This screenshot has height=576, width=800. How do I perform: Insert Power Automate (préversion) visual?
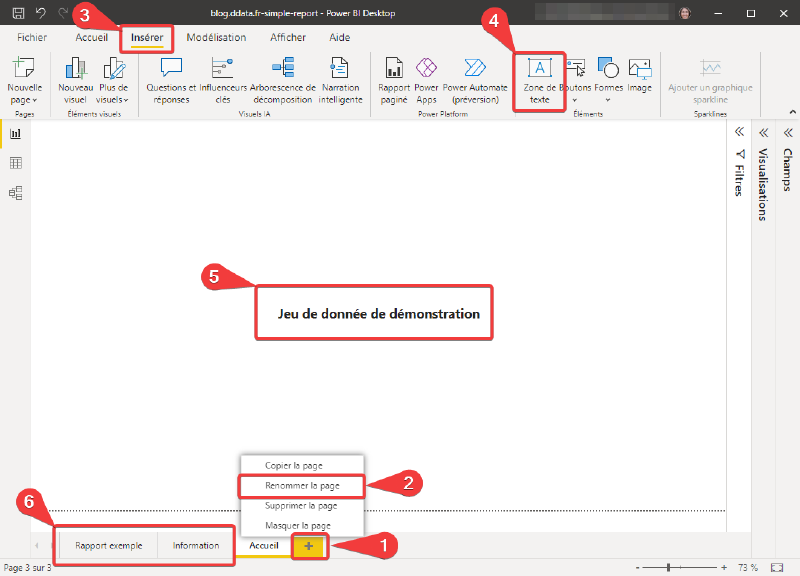pos(475,81)
